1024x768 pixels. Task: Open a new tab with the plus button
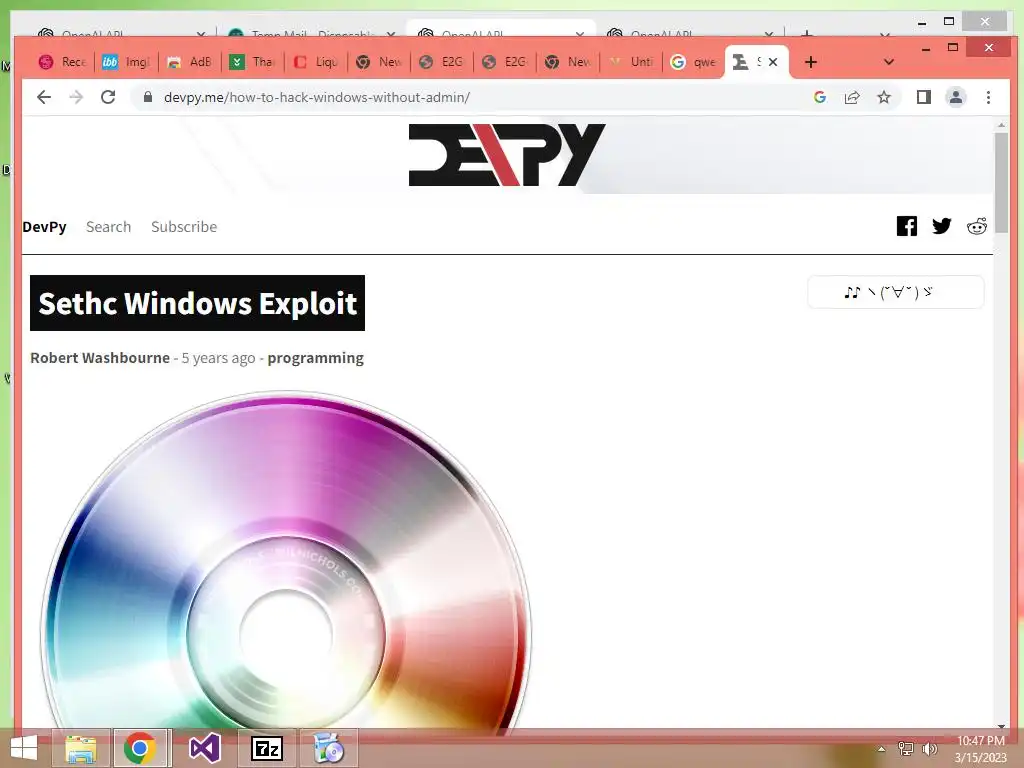[810, 62]
